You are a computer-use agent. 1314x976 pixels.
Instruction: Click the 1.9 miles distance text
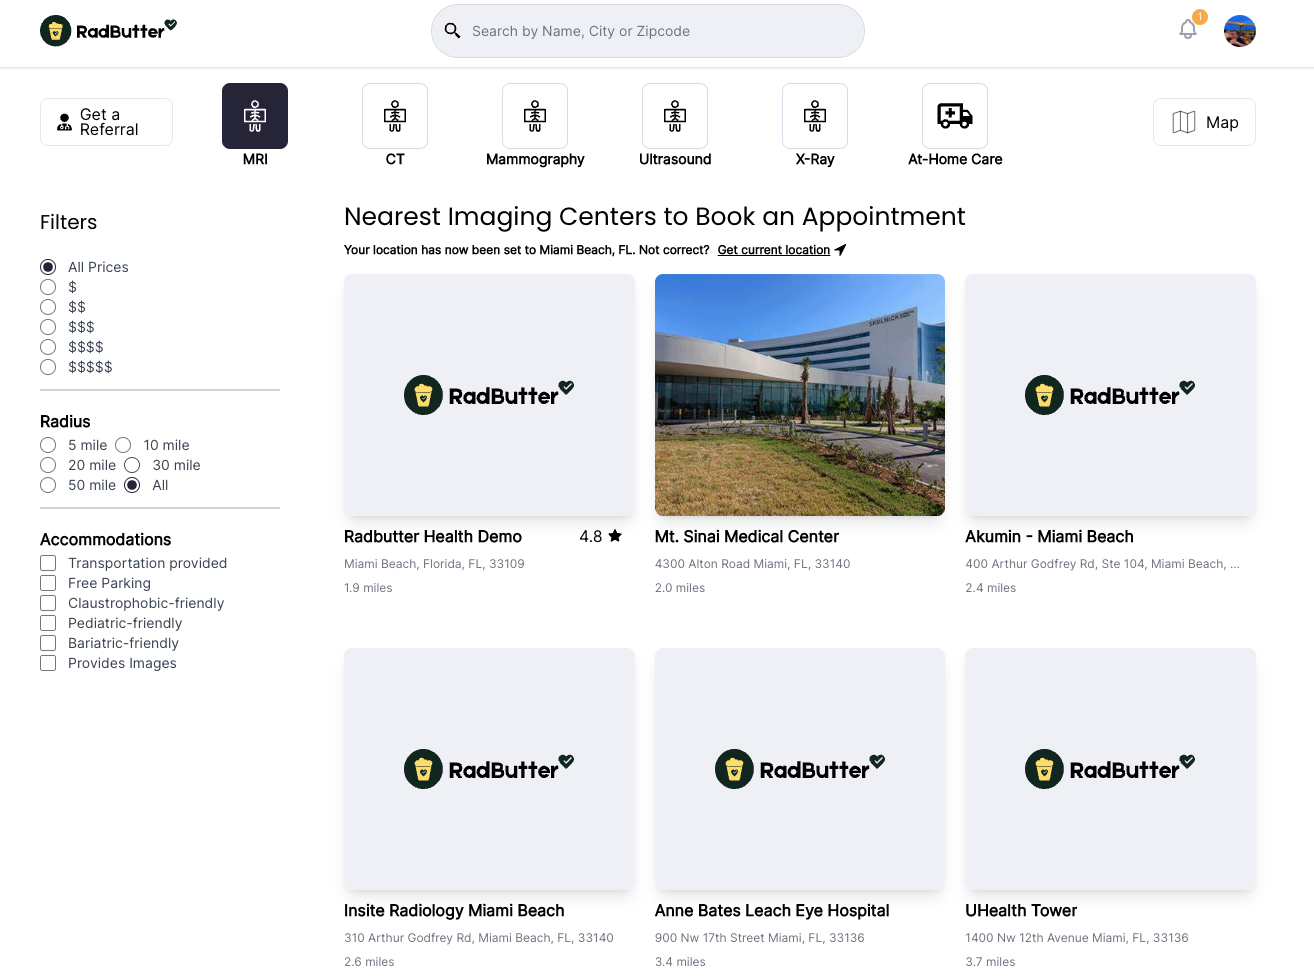[x=368, y=588]
